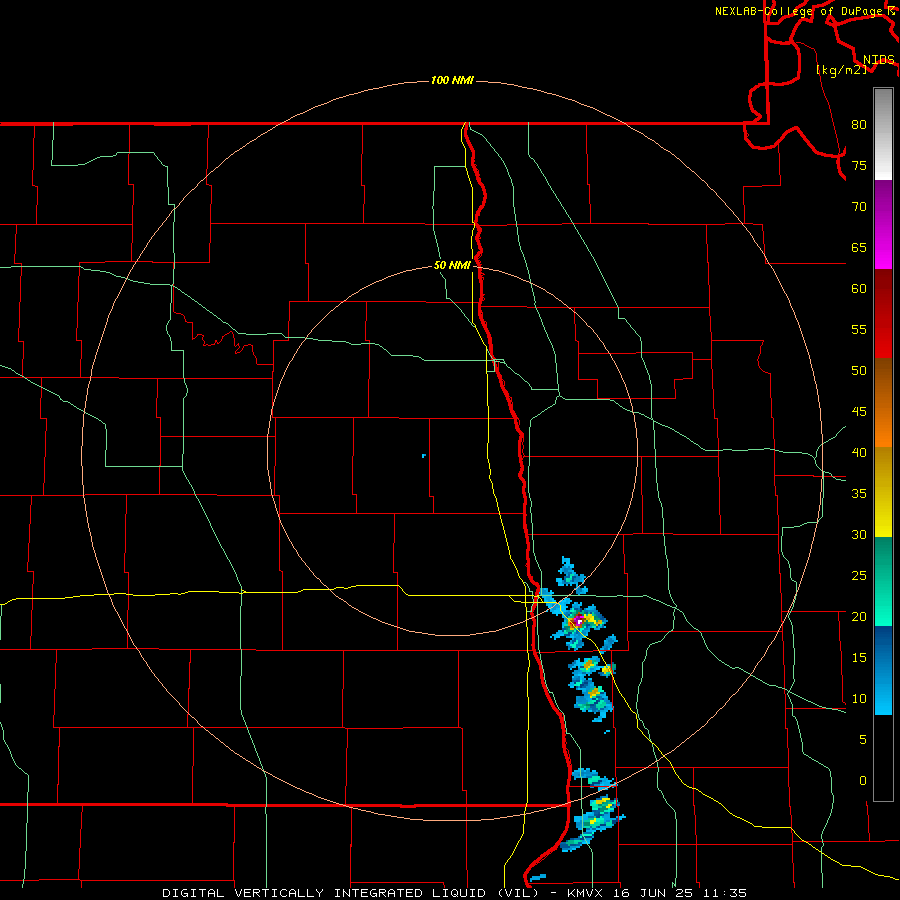Click the "16 JUN 25" date in the caption

[654, 893]
